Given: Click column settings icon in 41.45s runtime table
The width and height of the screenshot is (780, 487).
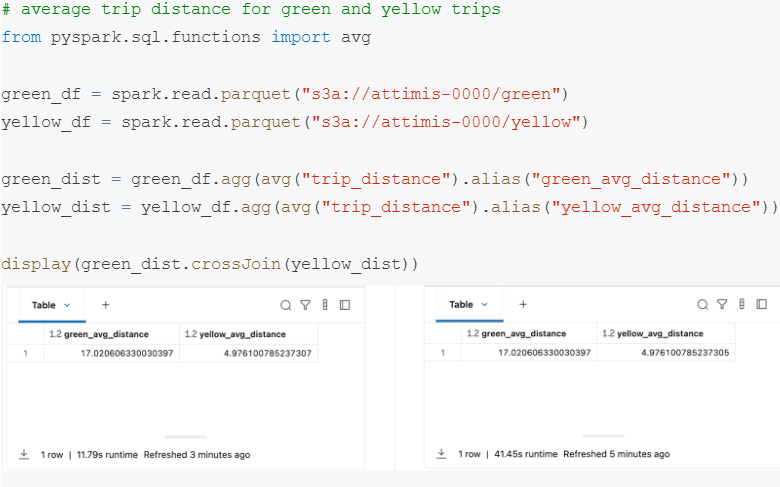Looking at the screenshot, I should pyautogui.click(x=741, y=305).
